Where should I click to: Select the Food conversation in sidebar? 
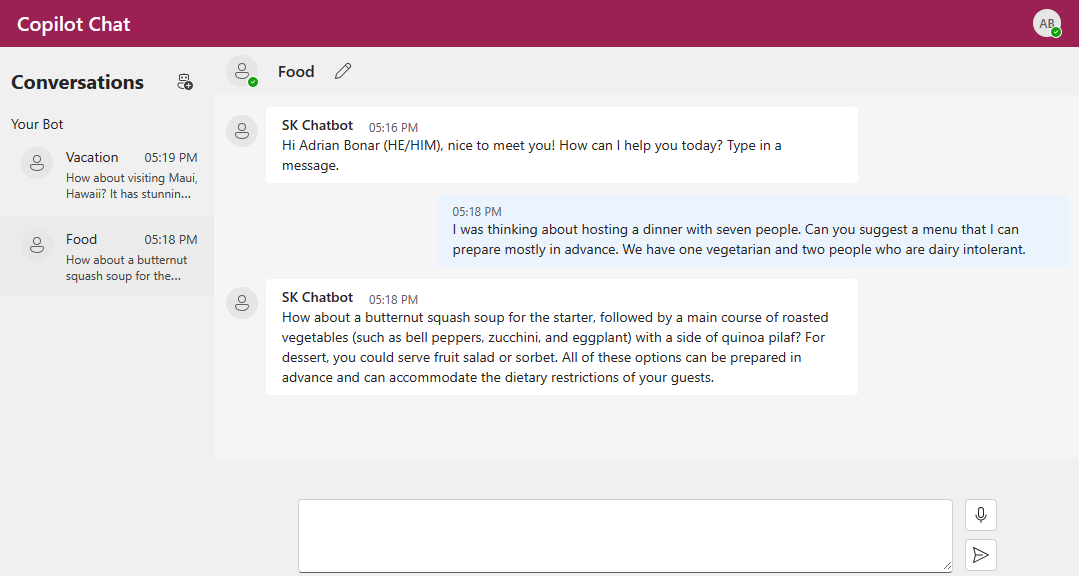[x=107, y=257]
